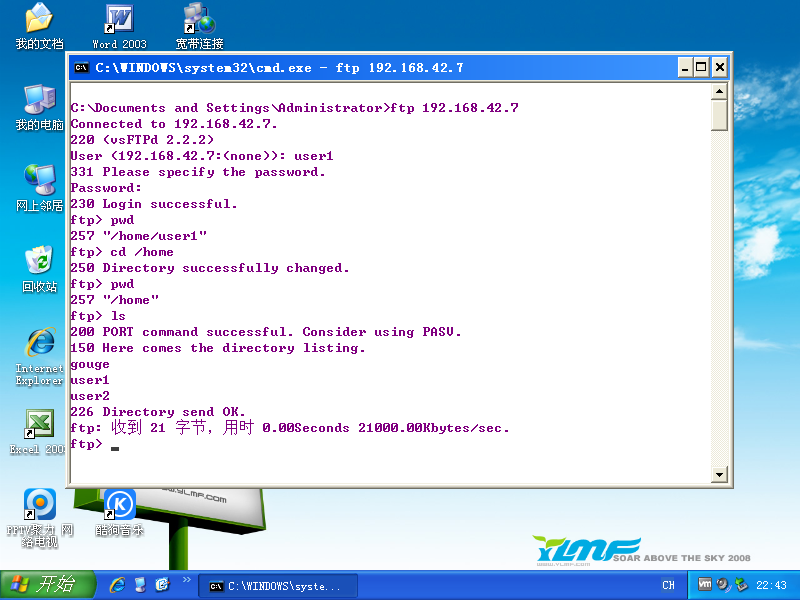Click the VMware Tools tray icon

(x=705, y=584)
